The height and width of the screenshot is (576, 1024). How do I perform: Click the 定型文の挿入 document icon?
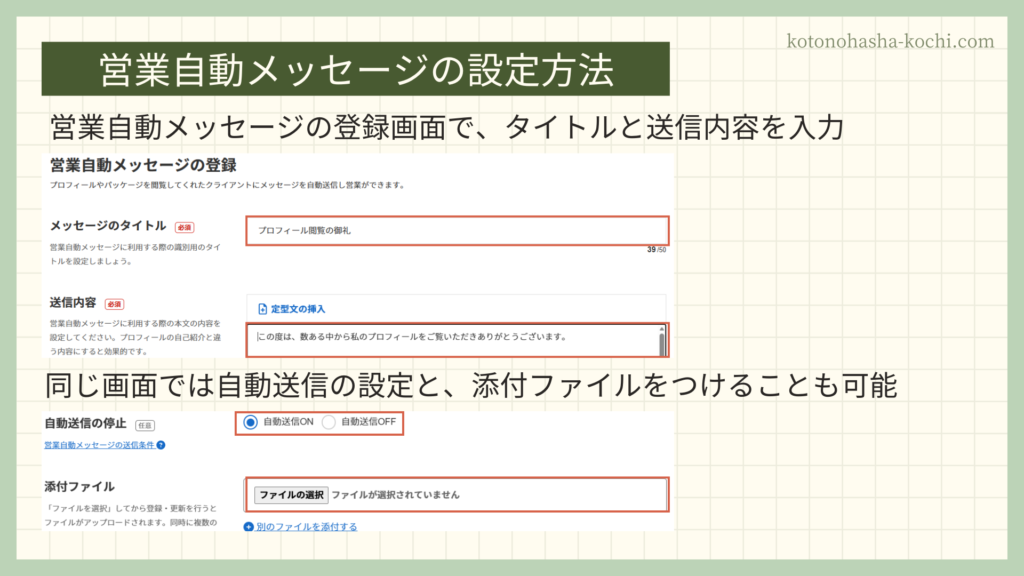pos(262,309)
